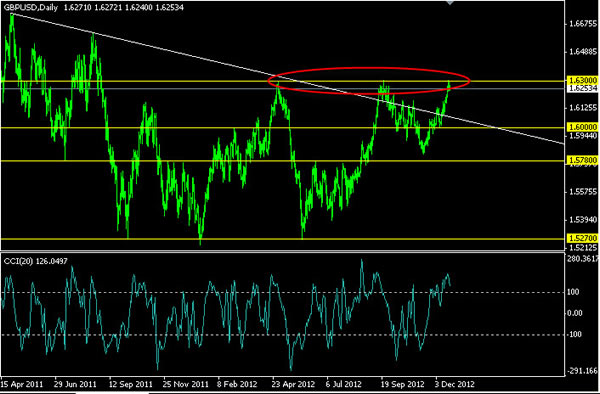Click the 25 Nov 2011 date label
Viewport: 600px width, 394px height.
186,384
